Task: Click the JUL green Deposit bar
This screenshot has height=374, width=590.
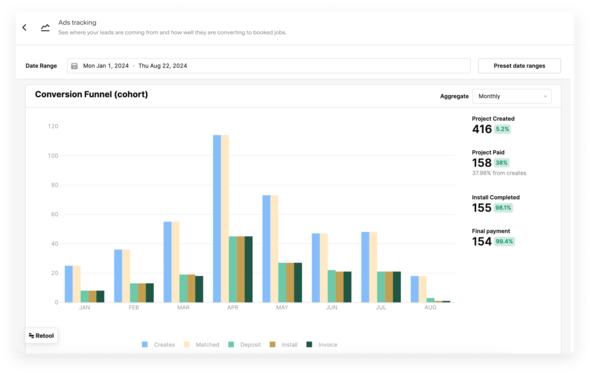Action: point(381,287)
